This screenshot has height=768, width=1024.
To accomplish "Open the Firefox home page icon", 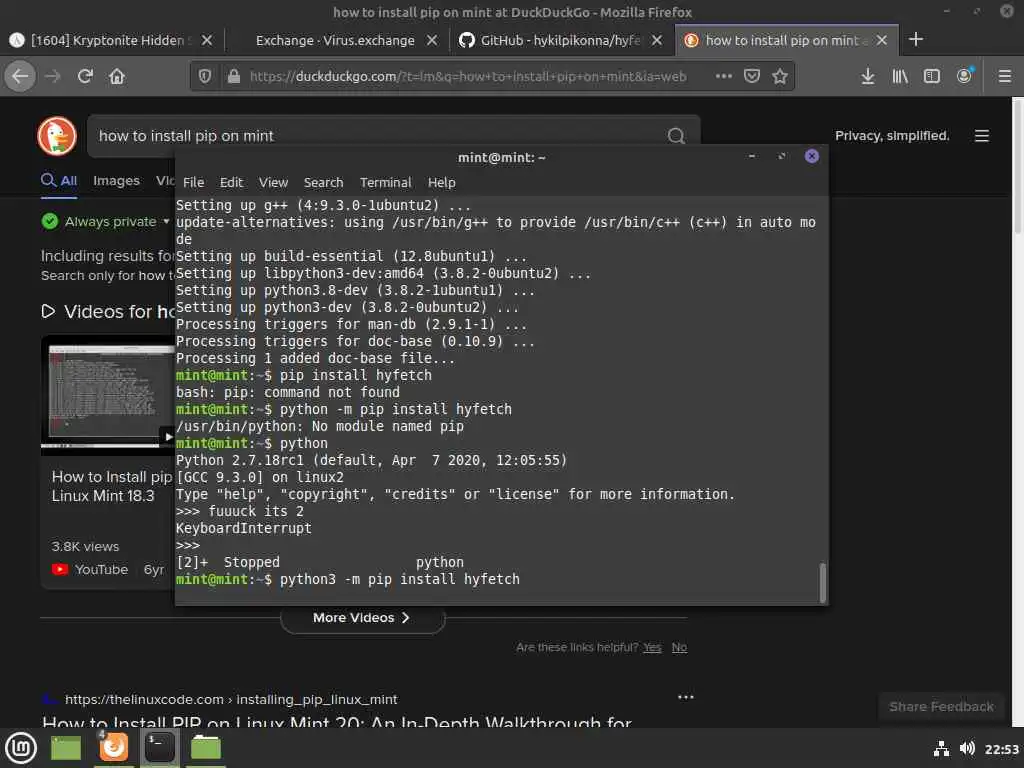I will (x=117, y=76).
